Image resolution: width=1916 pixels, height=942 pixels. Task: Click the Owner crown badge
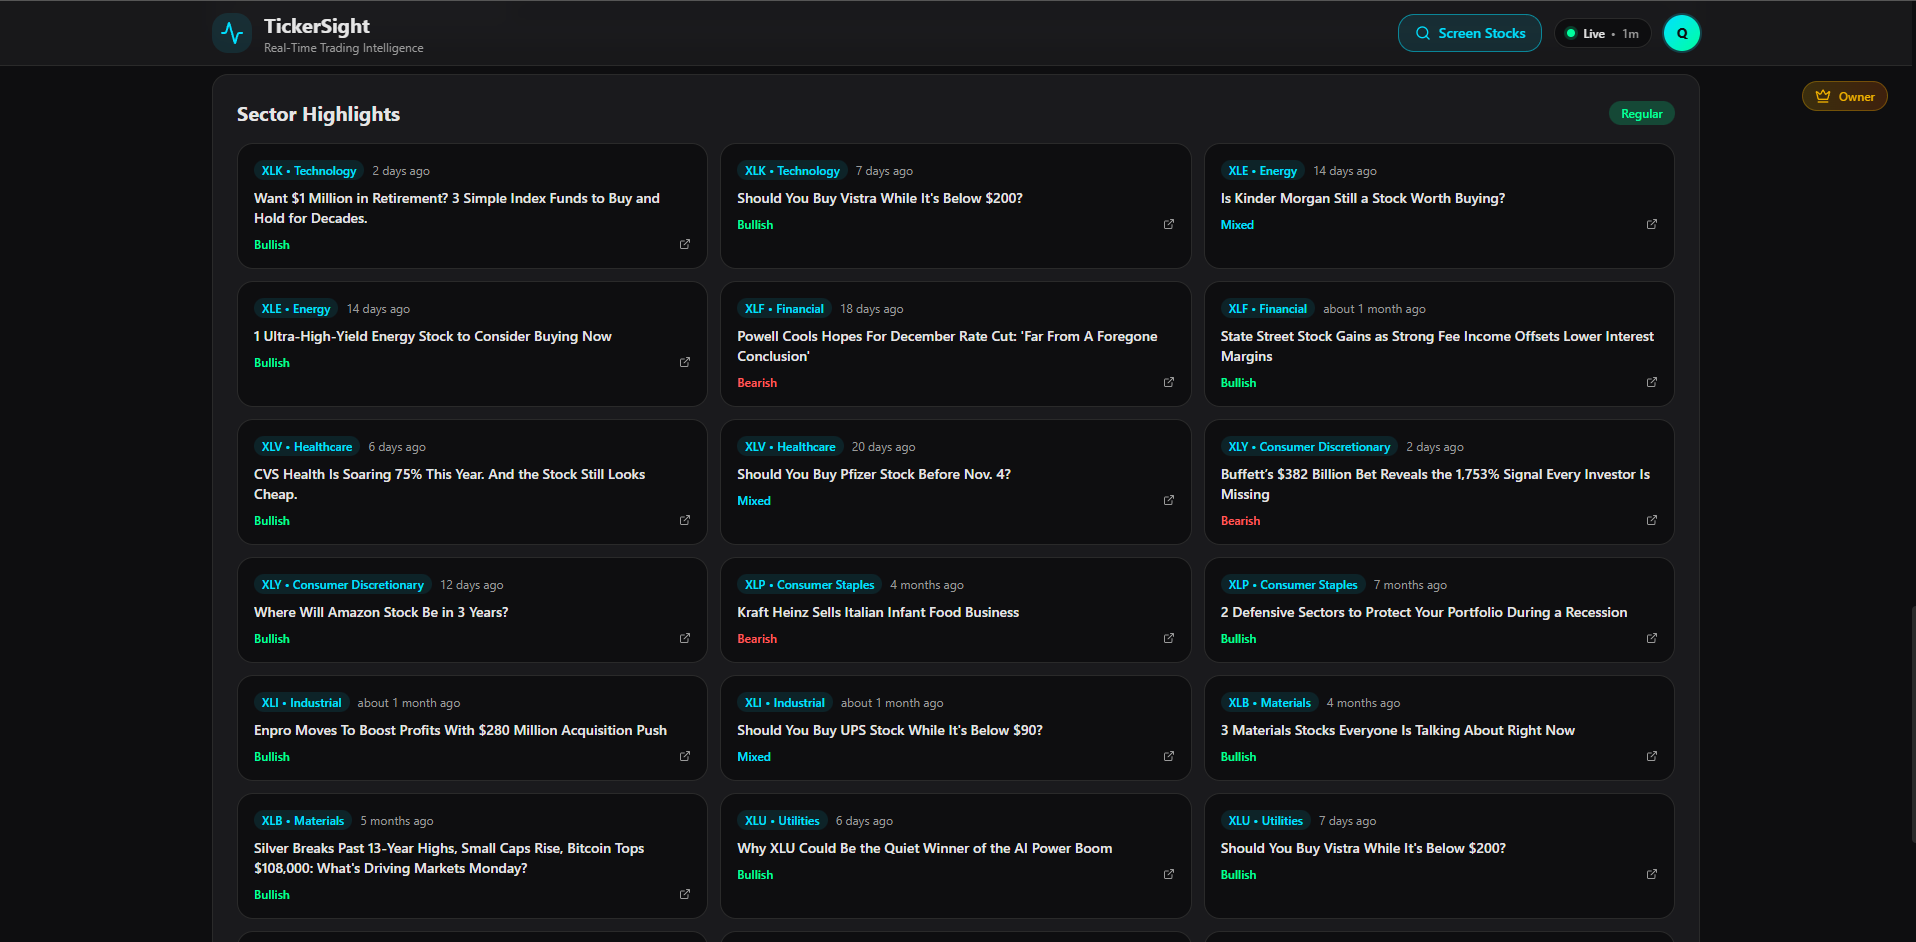1844,96
